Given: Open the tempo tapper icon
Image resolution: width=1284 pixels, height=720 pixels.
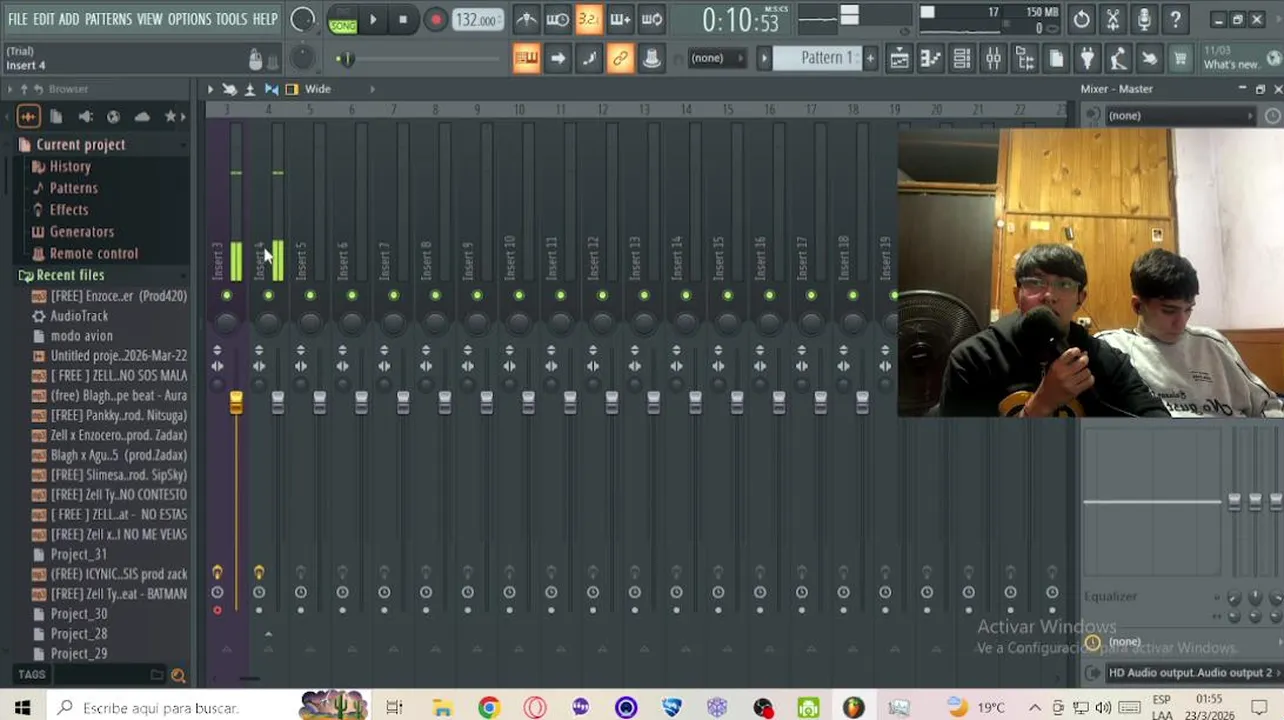Looking at the screenshot, I should [1118, 58].
